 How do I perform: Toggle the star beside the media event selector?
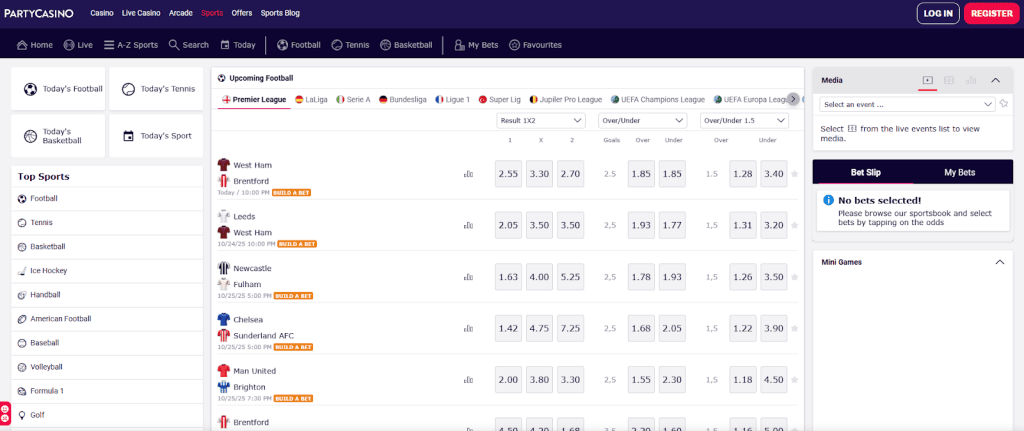coord(1004,104)
